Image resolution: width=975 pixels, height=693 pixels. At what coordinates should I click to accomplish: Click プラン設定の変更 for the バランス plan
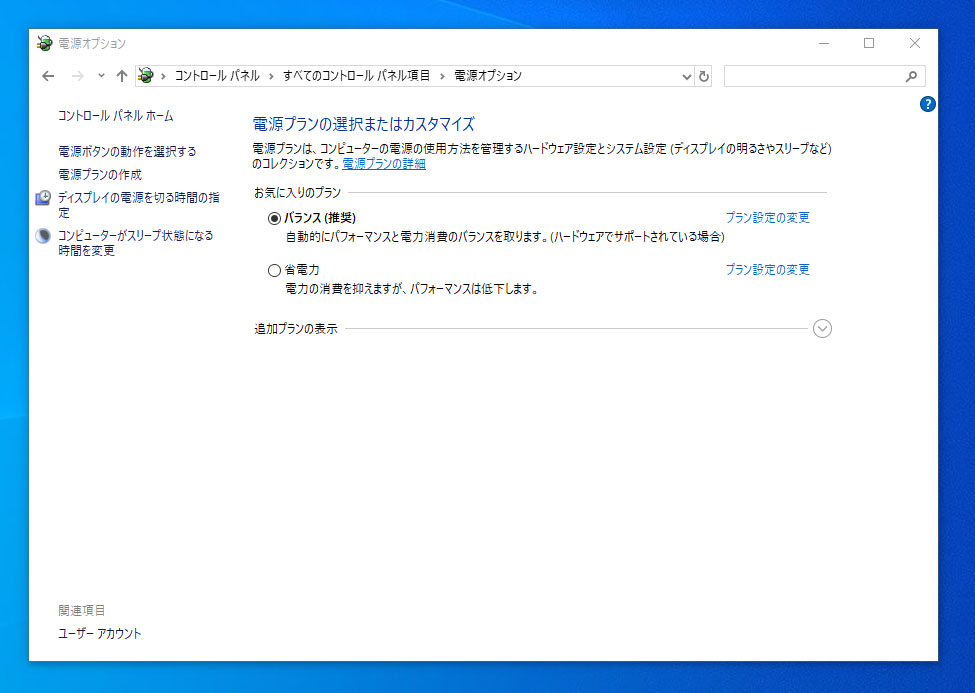pyautogui.click(x=767, y=218)
